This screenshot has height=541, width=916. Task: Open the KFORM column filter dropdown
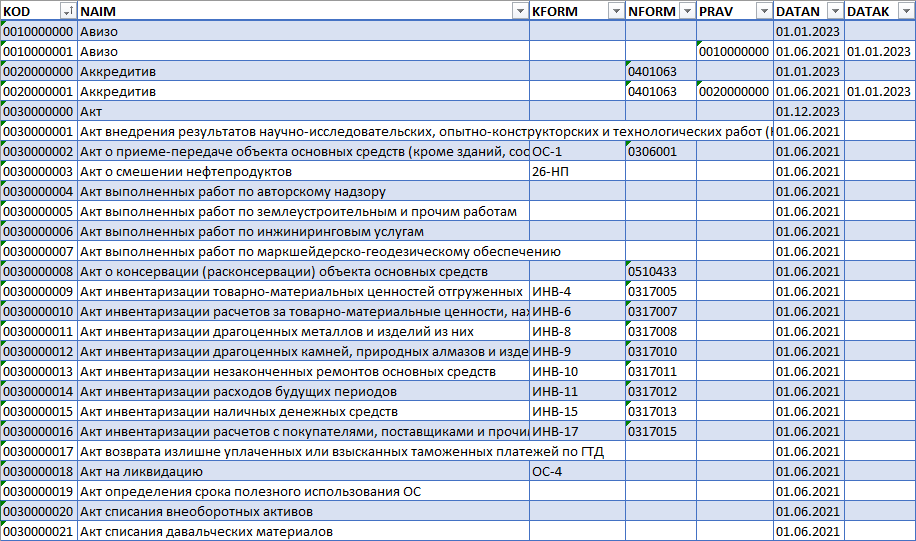coord(616,11)
